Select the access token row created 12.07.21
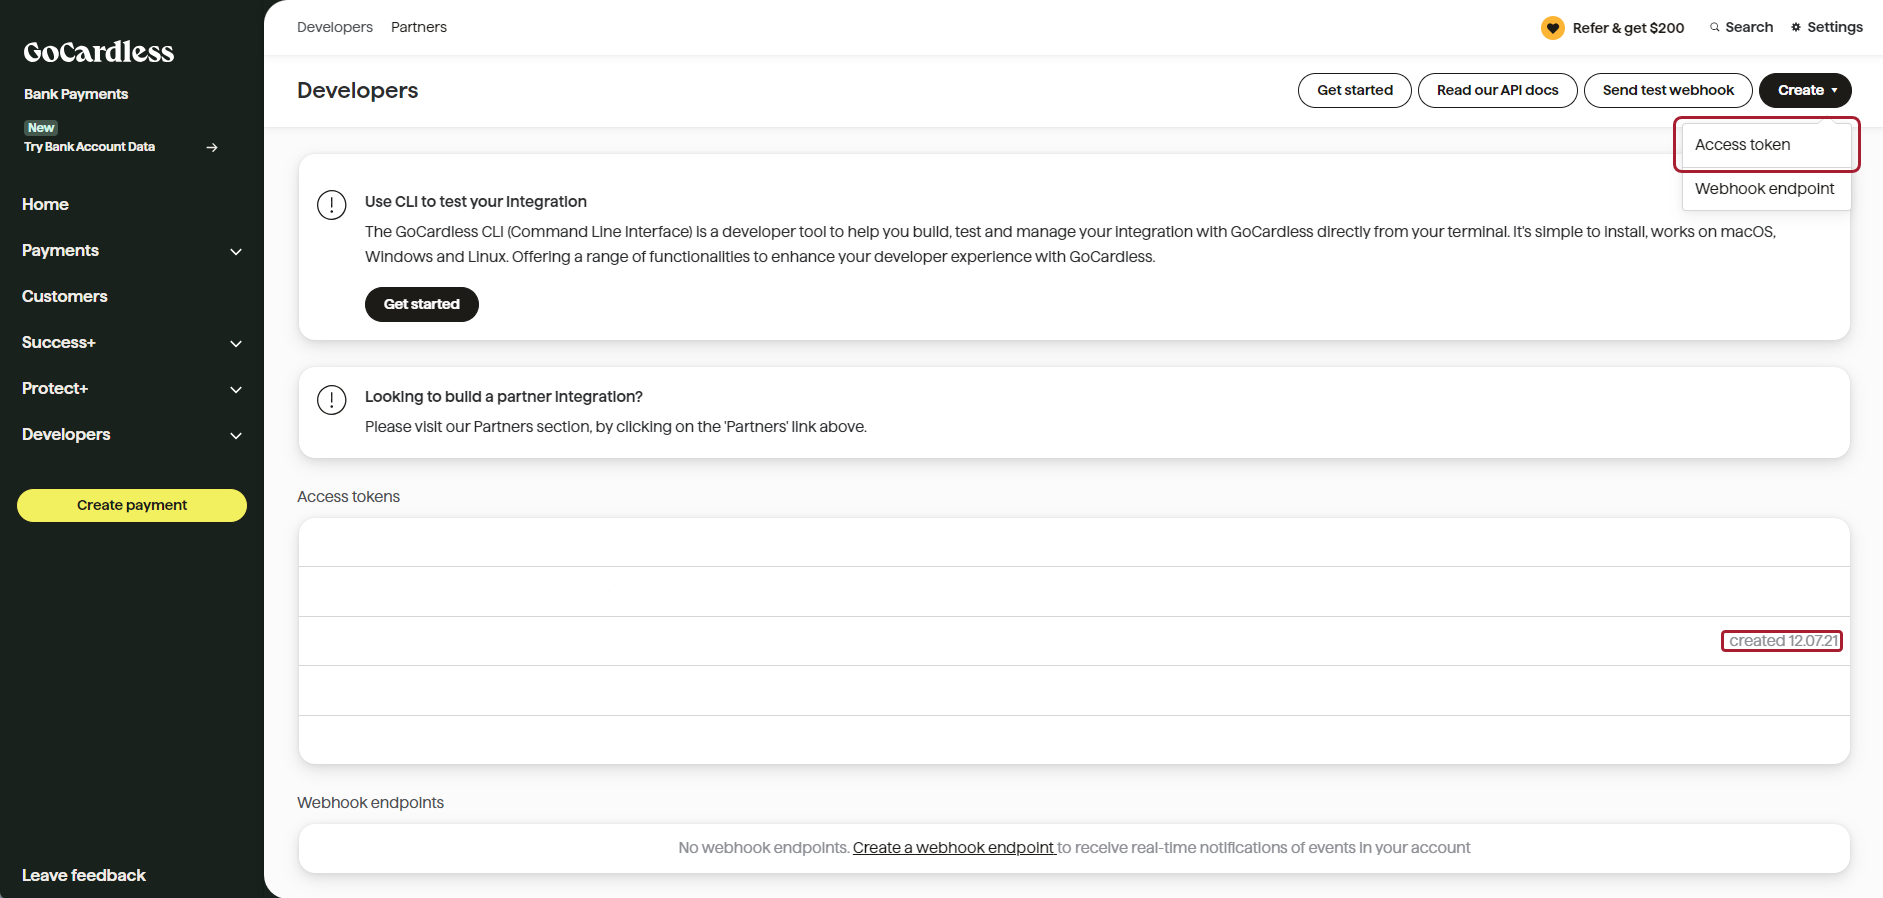 [1073, 641]
